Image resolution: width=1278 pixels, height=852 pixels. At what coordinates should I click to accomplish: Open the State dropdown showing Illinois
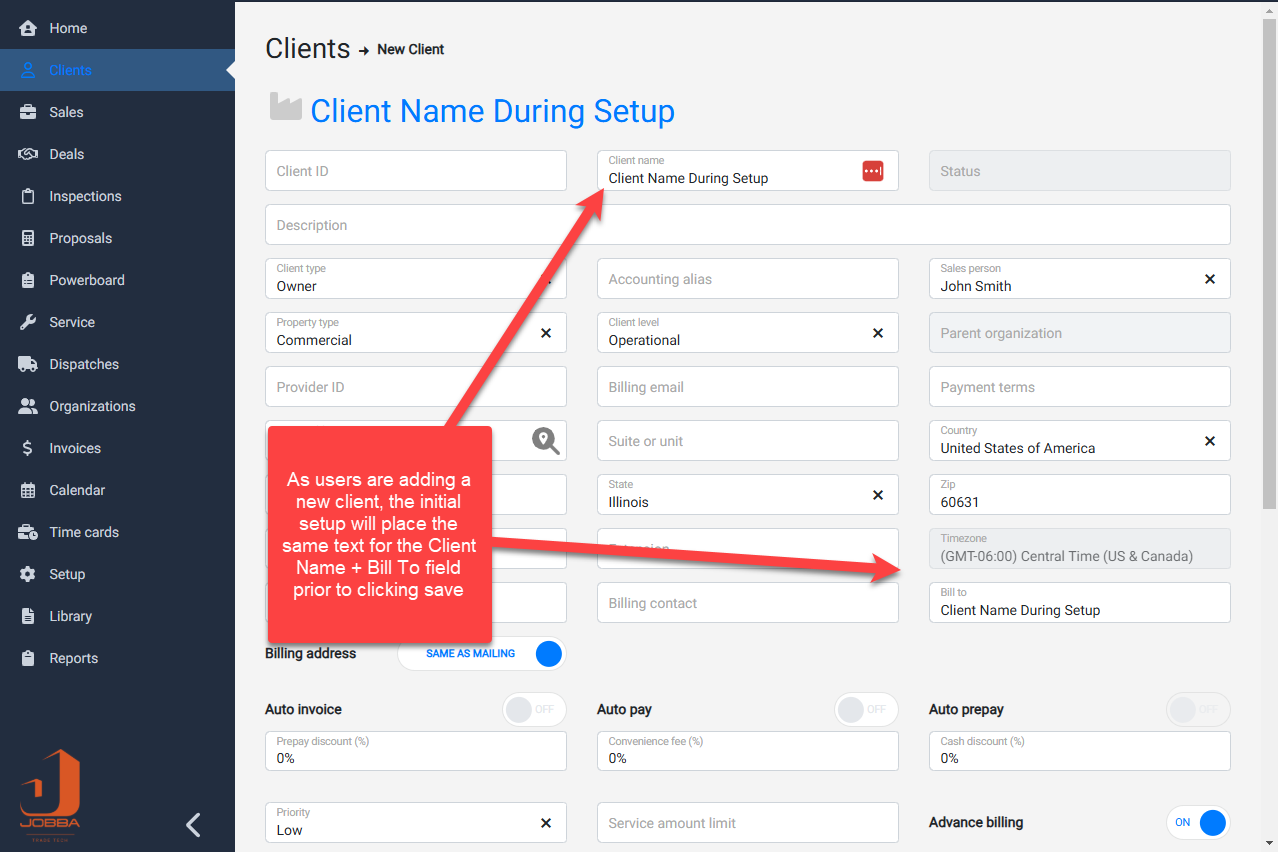click(730, 495)
